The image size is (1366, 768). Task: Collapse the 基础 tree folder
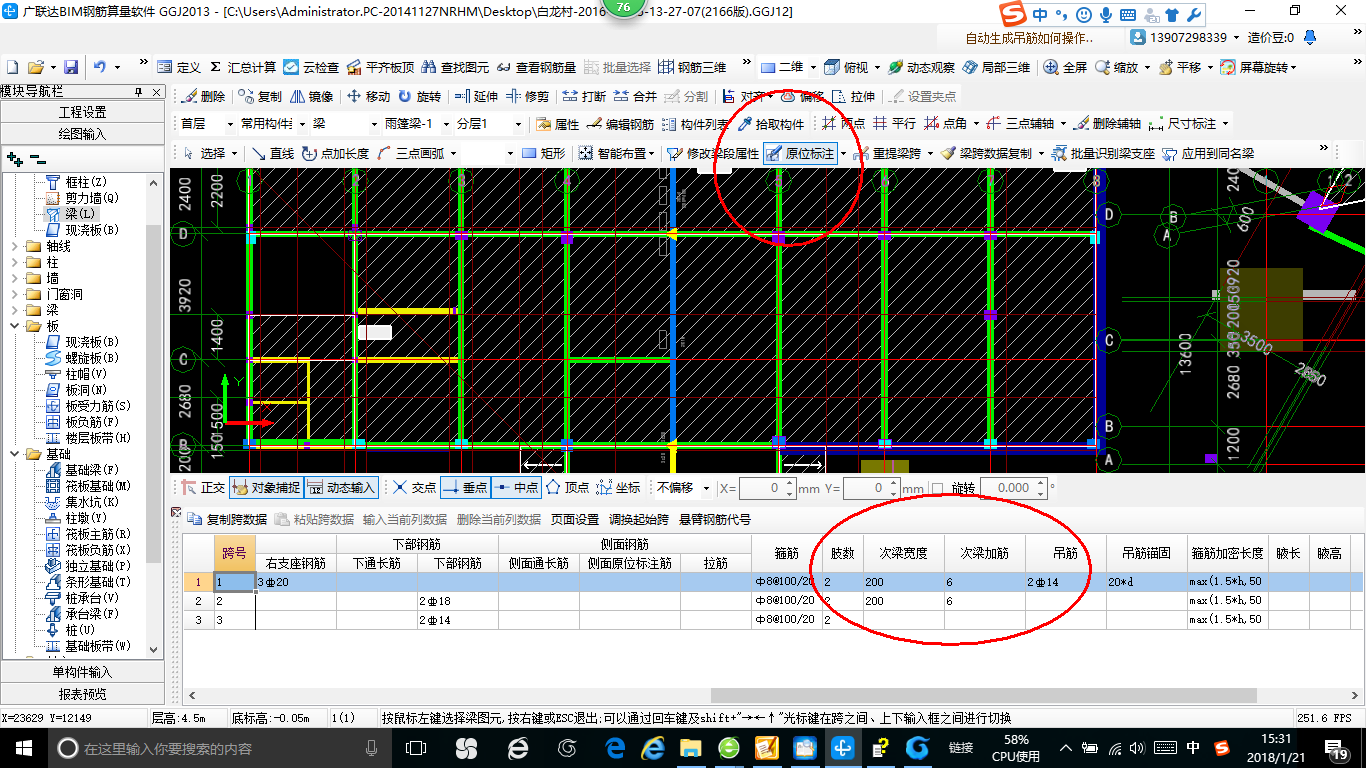point(13,454)
